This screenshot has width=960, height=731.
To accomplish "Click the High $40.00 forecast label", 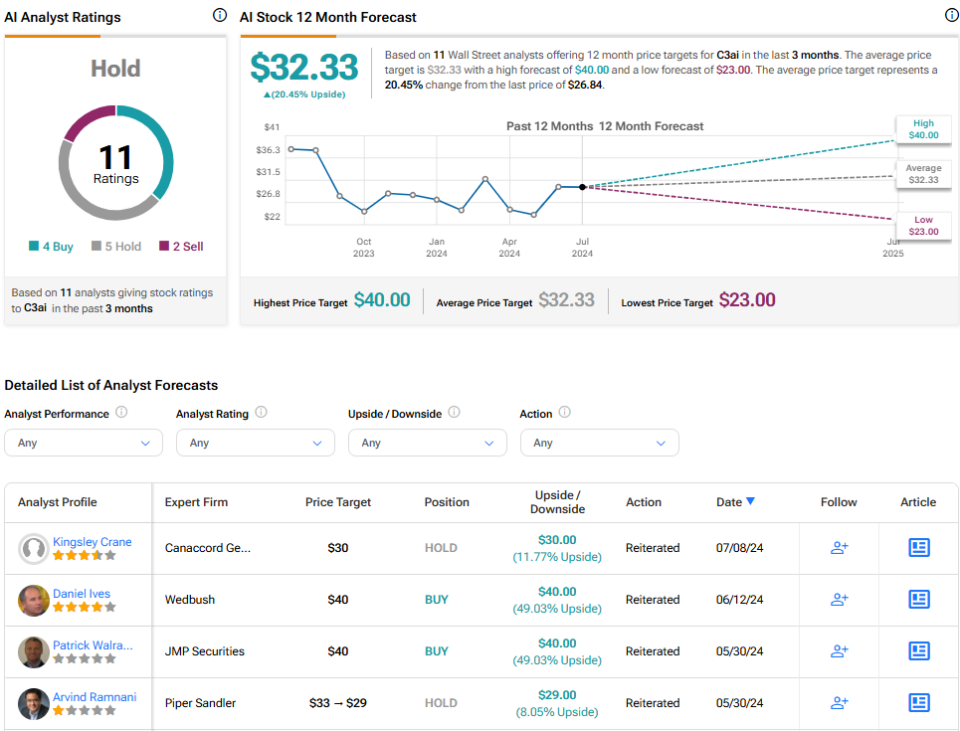I will [923, 129].
